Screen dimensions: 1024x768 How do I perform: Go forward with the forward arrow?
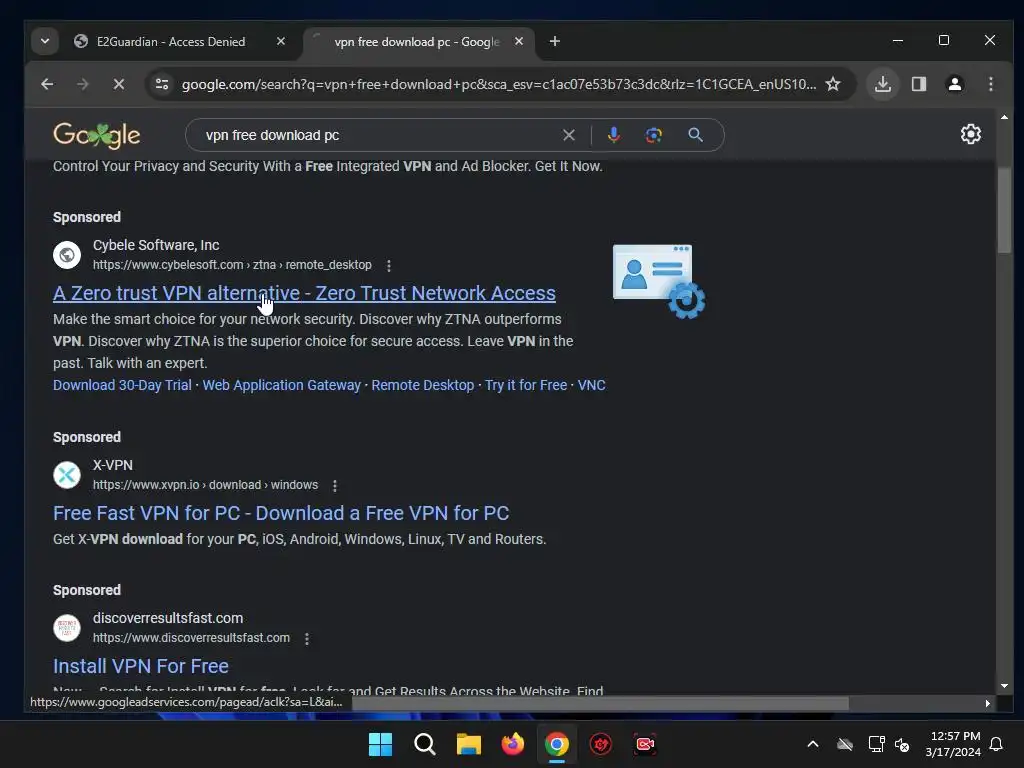click(82, 84)
